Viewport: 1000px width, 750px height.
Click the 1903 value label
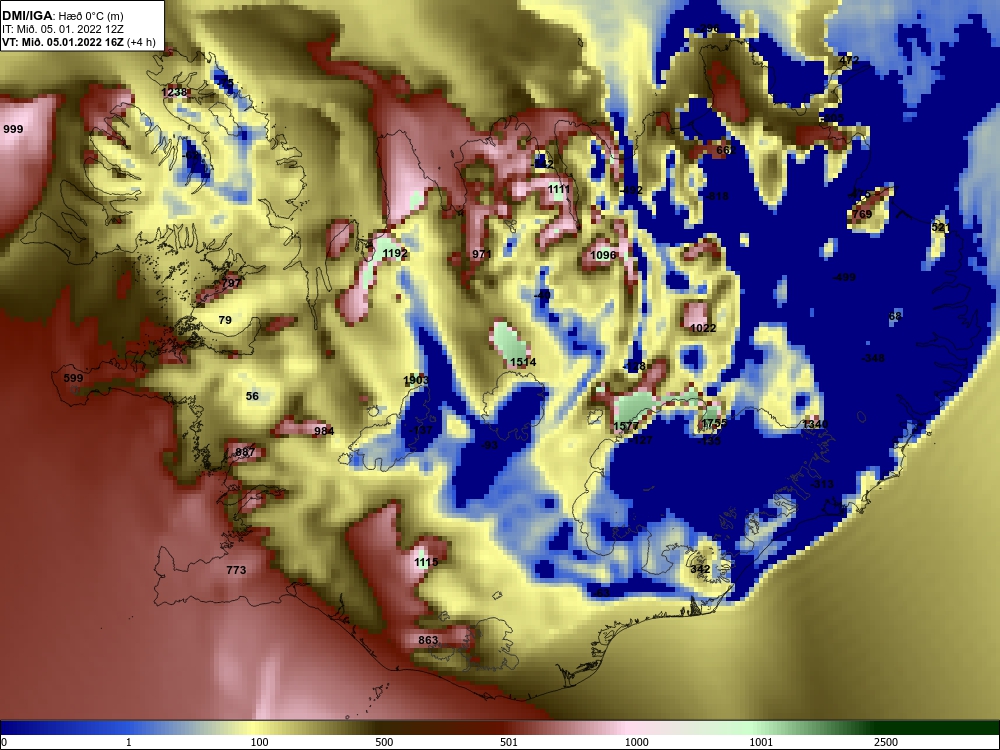[416, 381]
